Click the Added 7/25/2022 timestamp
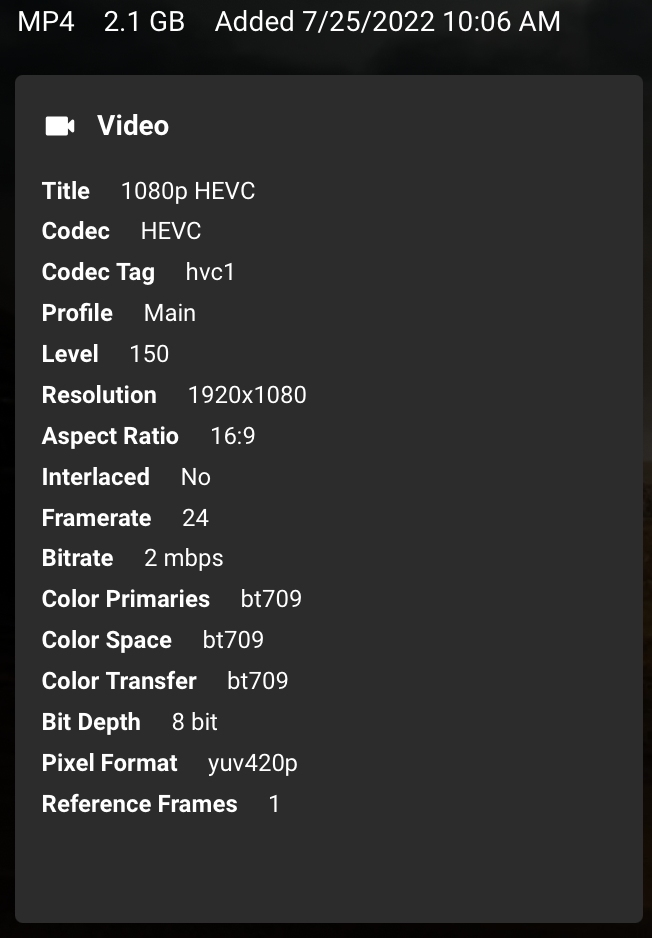The image size is (652, 938). pos(386,21)
